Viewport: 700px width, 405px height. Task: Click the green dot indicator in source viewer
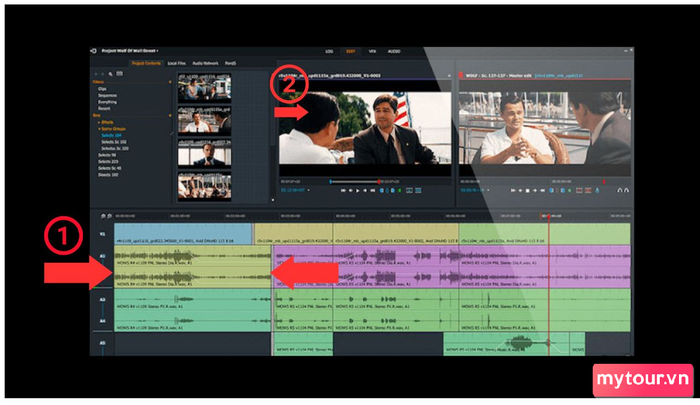pos(400,191)
